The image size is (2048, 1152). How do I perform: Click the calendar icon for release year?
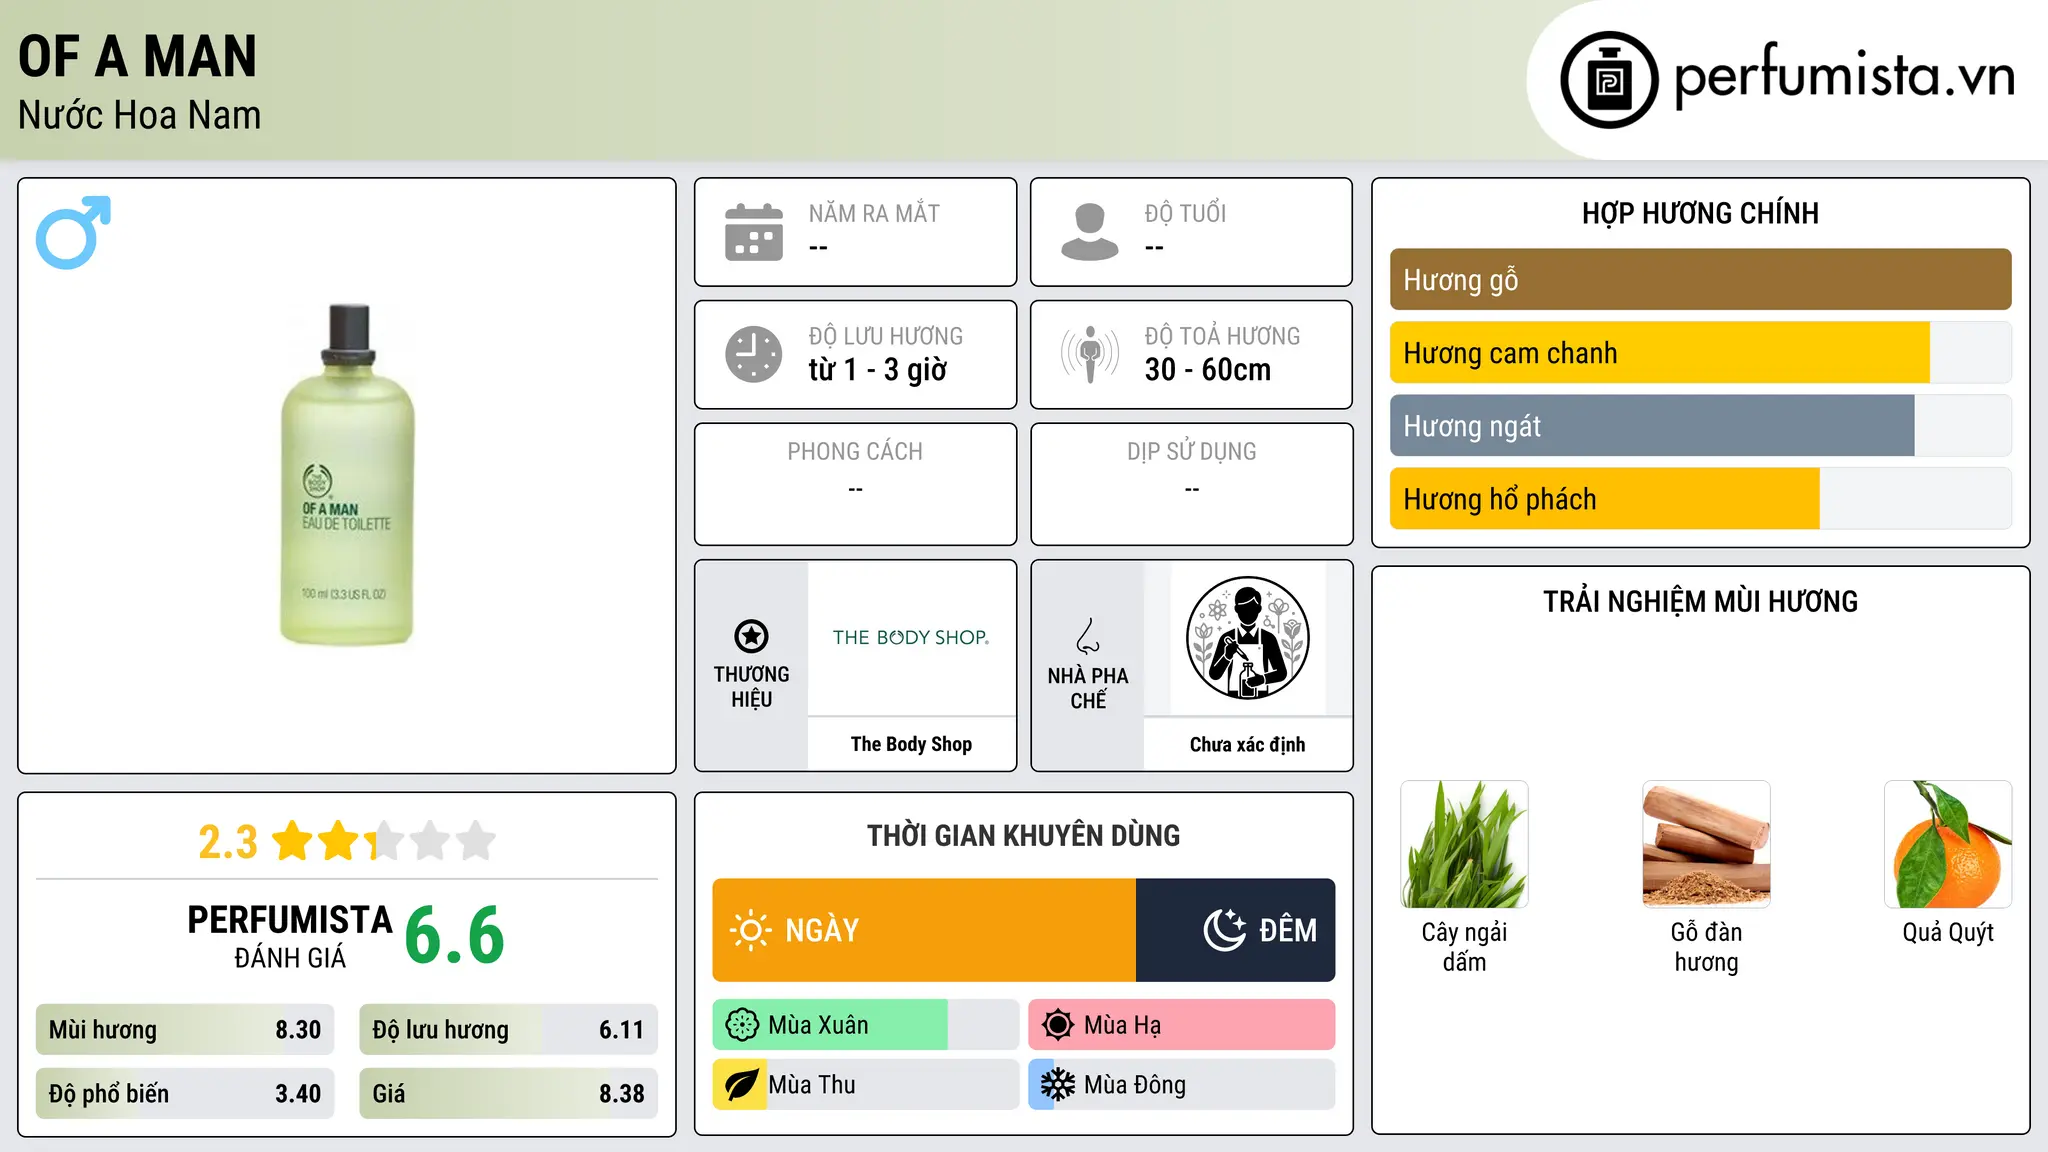tap(754, 232)
